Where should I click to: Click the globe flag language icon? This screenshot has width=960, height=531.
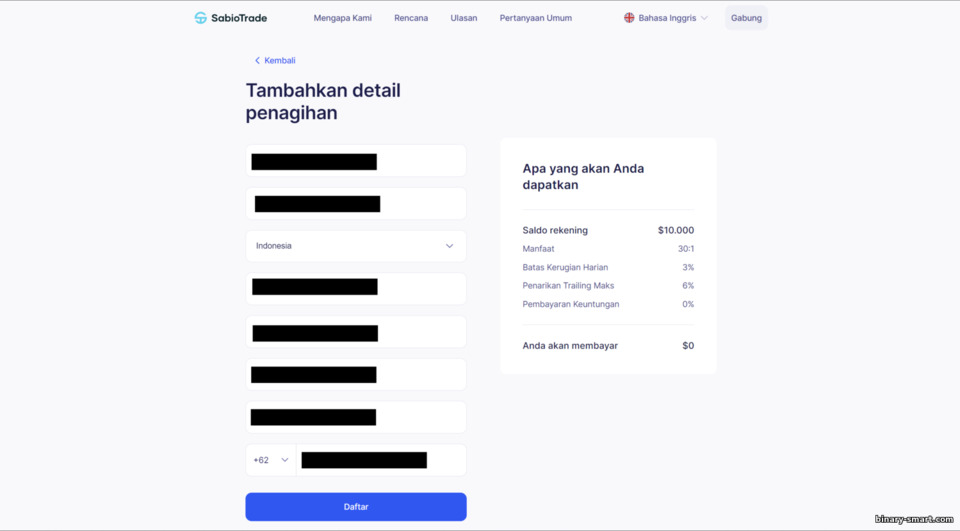pos(629,18)
